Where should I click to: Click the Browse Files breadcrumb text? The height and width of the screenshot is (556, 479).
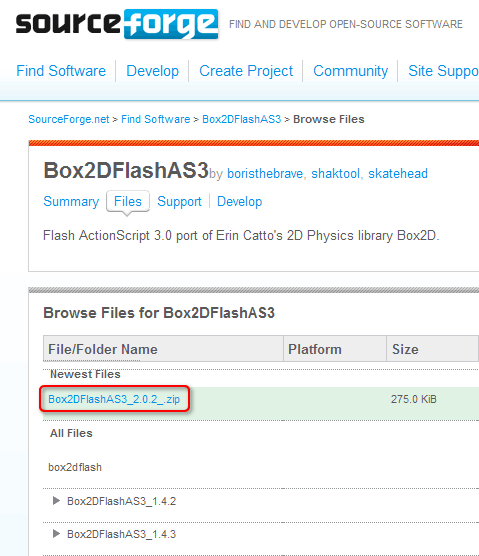pos(329,119)
